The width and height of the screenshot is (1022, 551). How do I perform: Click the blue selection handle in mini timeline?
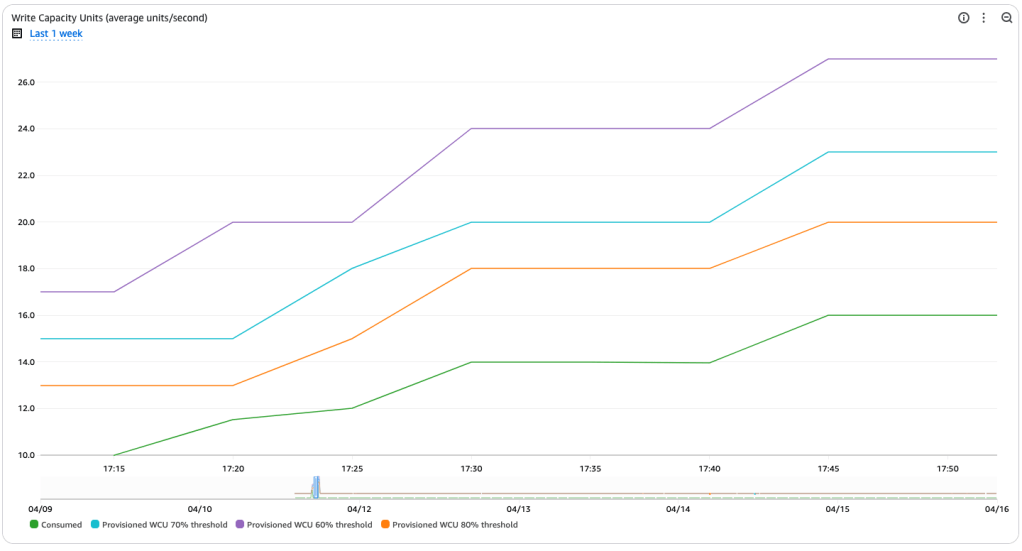(316, 488)
